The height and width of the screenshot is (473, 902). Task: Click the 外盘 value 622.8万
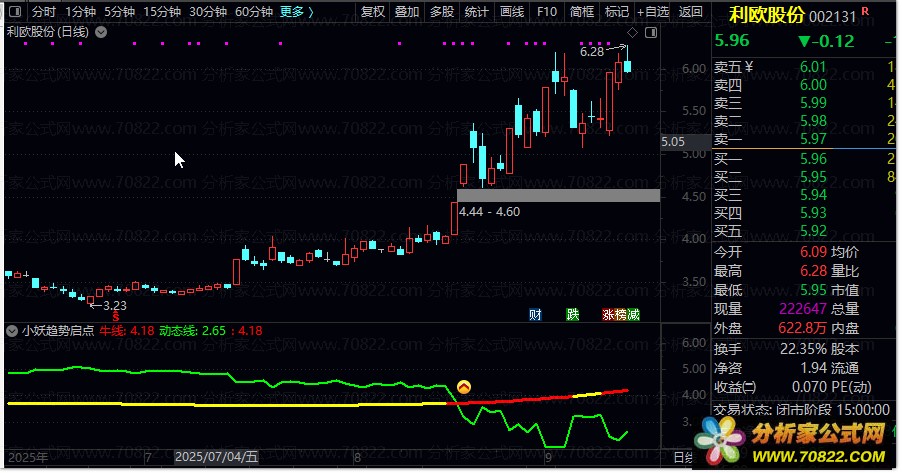pyautogui.click(x=802, y=329)
